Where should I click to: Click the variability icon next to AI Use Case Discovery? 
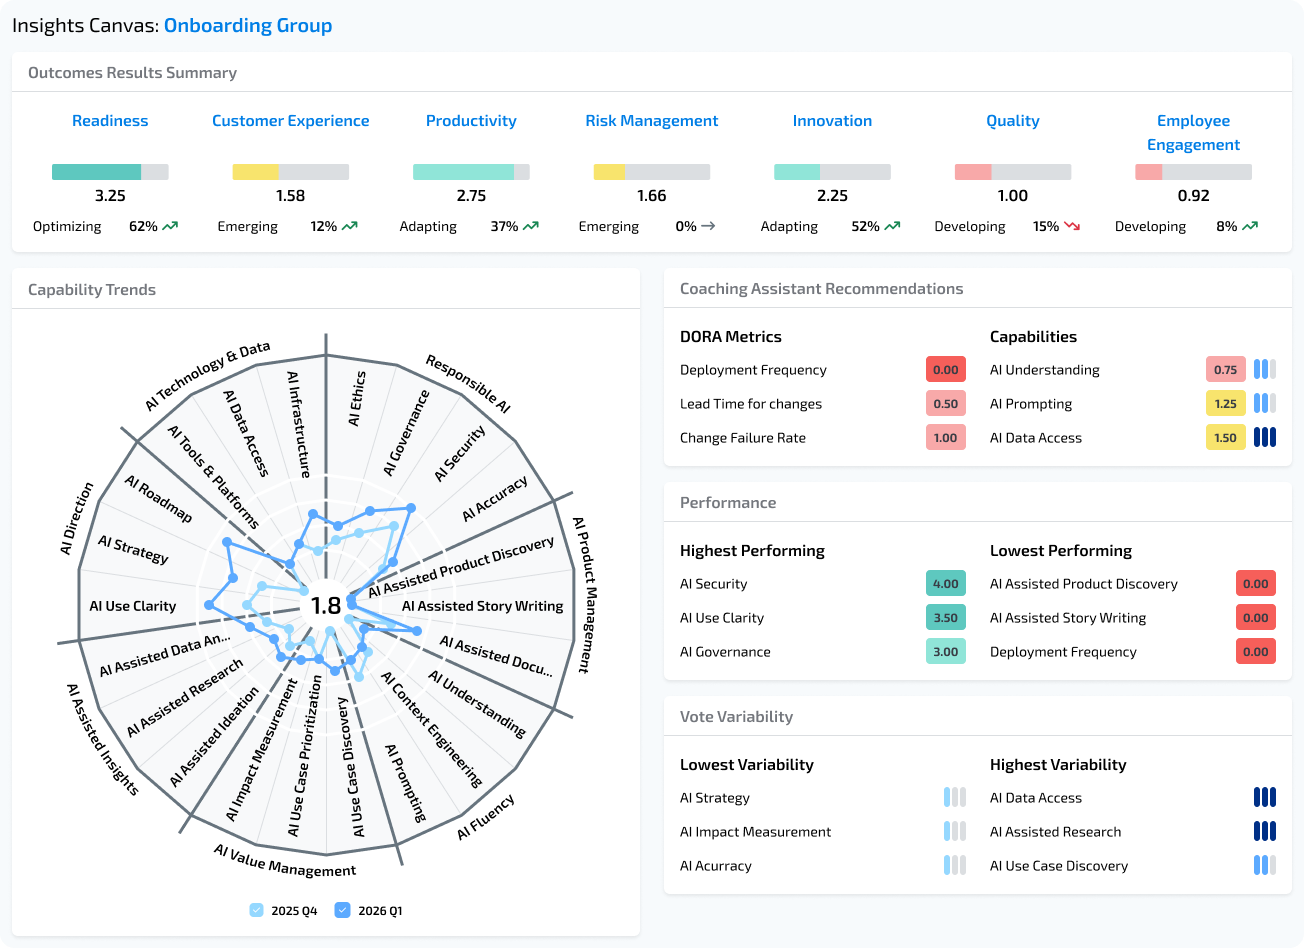point(1264,865)
